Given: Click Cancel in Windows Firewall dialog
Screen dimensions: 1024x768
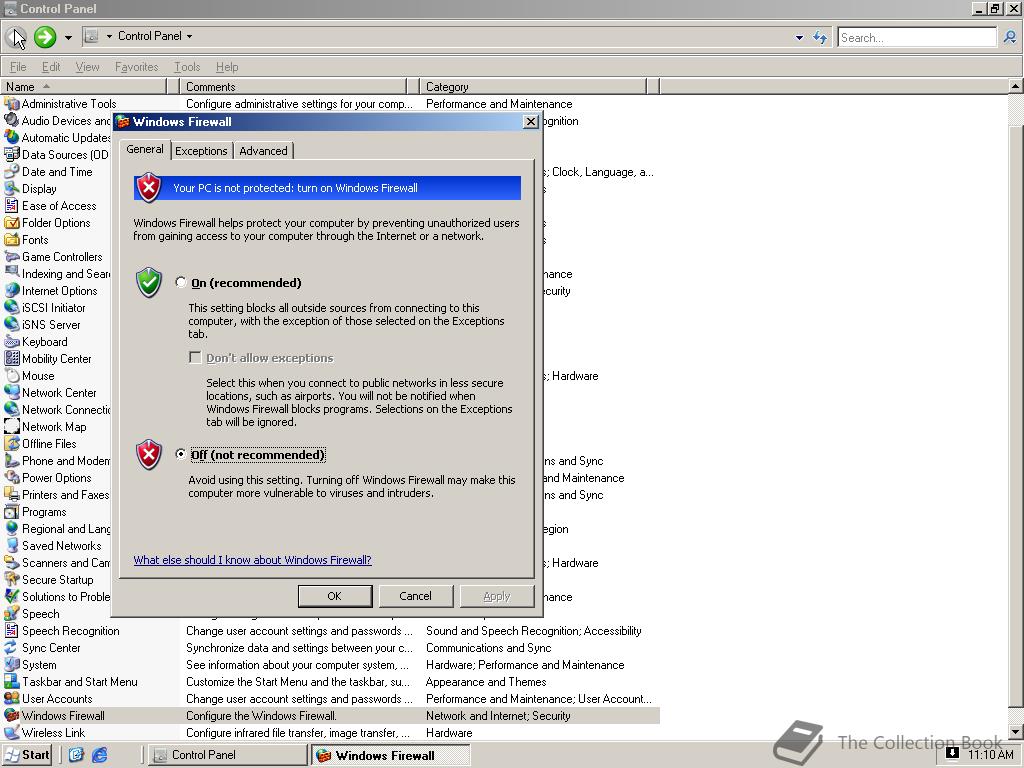Looking at the screenshot, I should (415, 596).
